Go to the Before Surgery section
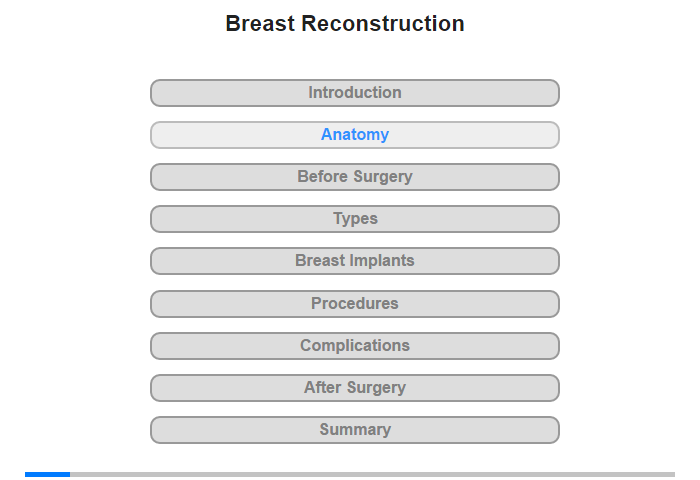The height and width of the screenshot is (480, 700). coord(354,177)
